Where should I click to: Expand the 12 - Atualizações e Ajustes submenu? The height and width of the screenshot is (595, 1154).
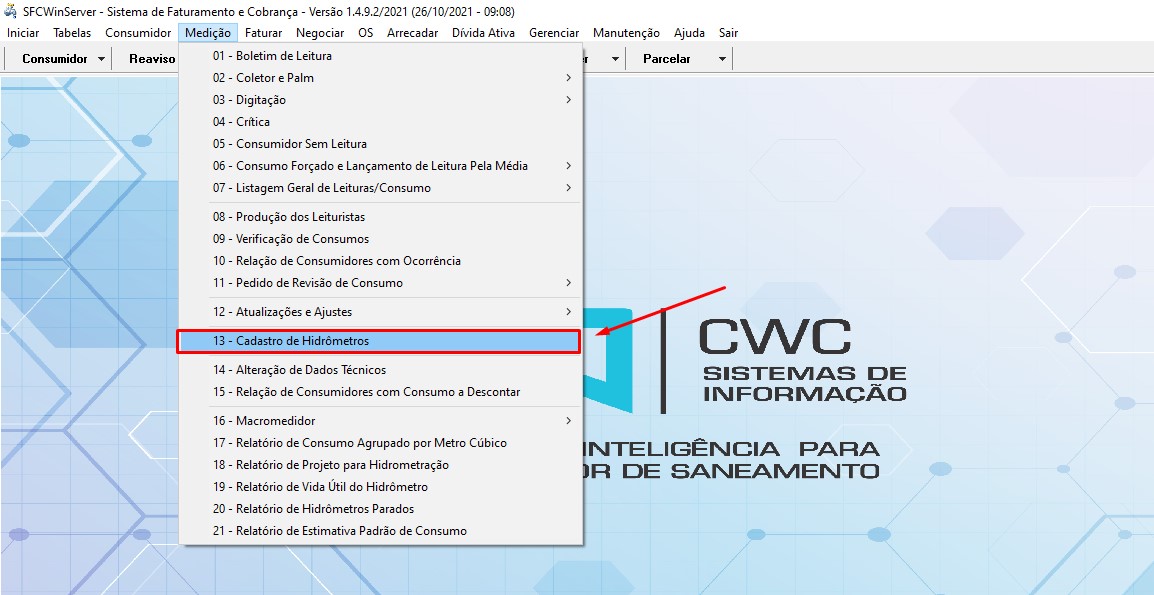pos(282,312)
